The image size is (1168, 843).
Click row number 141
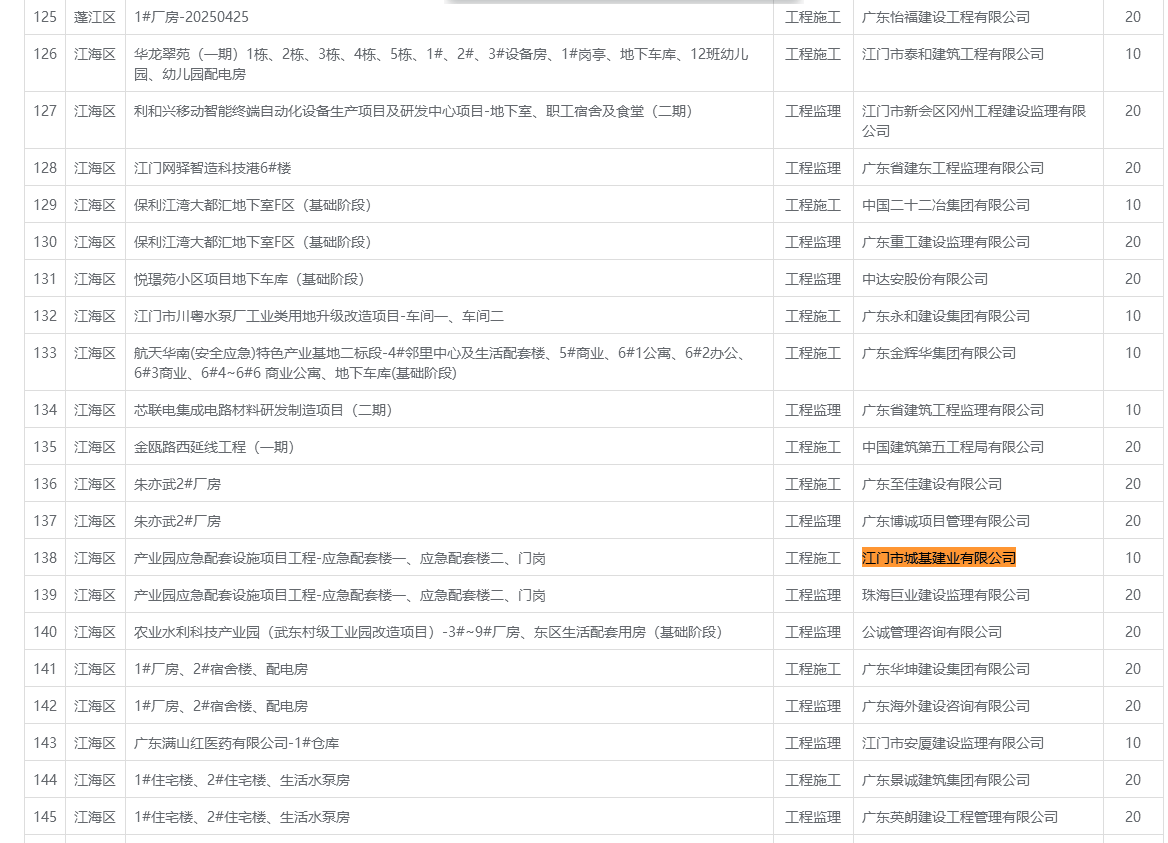[x=45, y=669]
